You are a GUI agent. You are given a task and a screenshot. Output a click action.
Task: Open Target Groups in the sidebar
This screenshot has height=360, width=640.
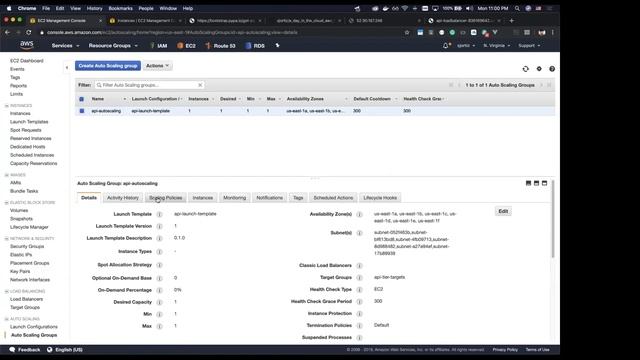pyautogui.click(x=25, y=307)
